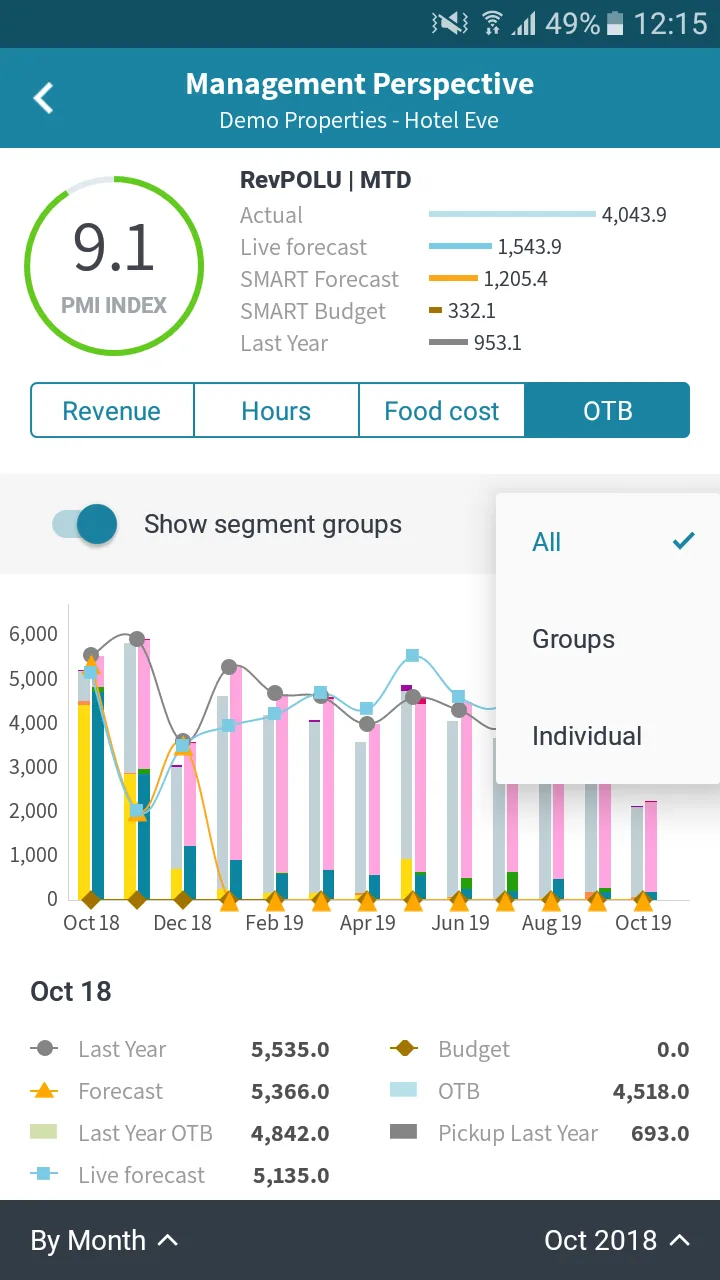
Task: Tap the back arrow icon
Action: coord(43,98)
